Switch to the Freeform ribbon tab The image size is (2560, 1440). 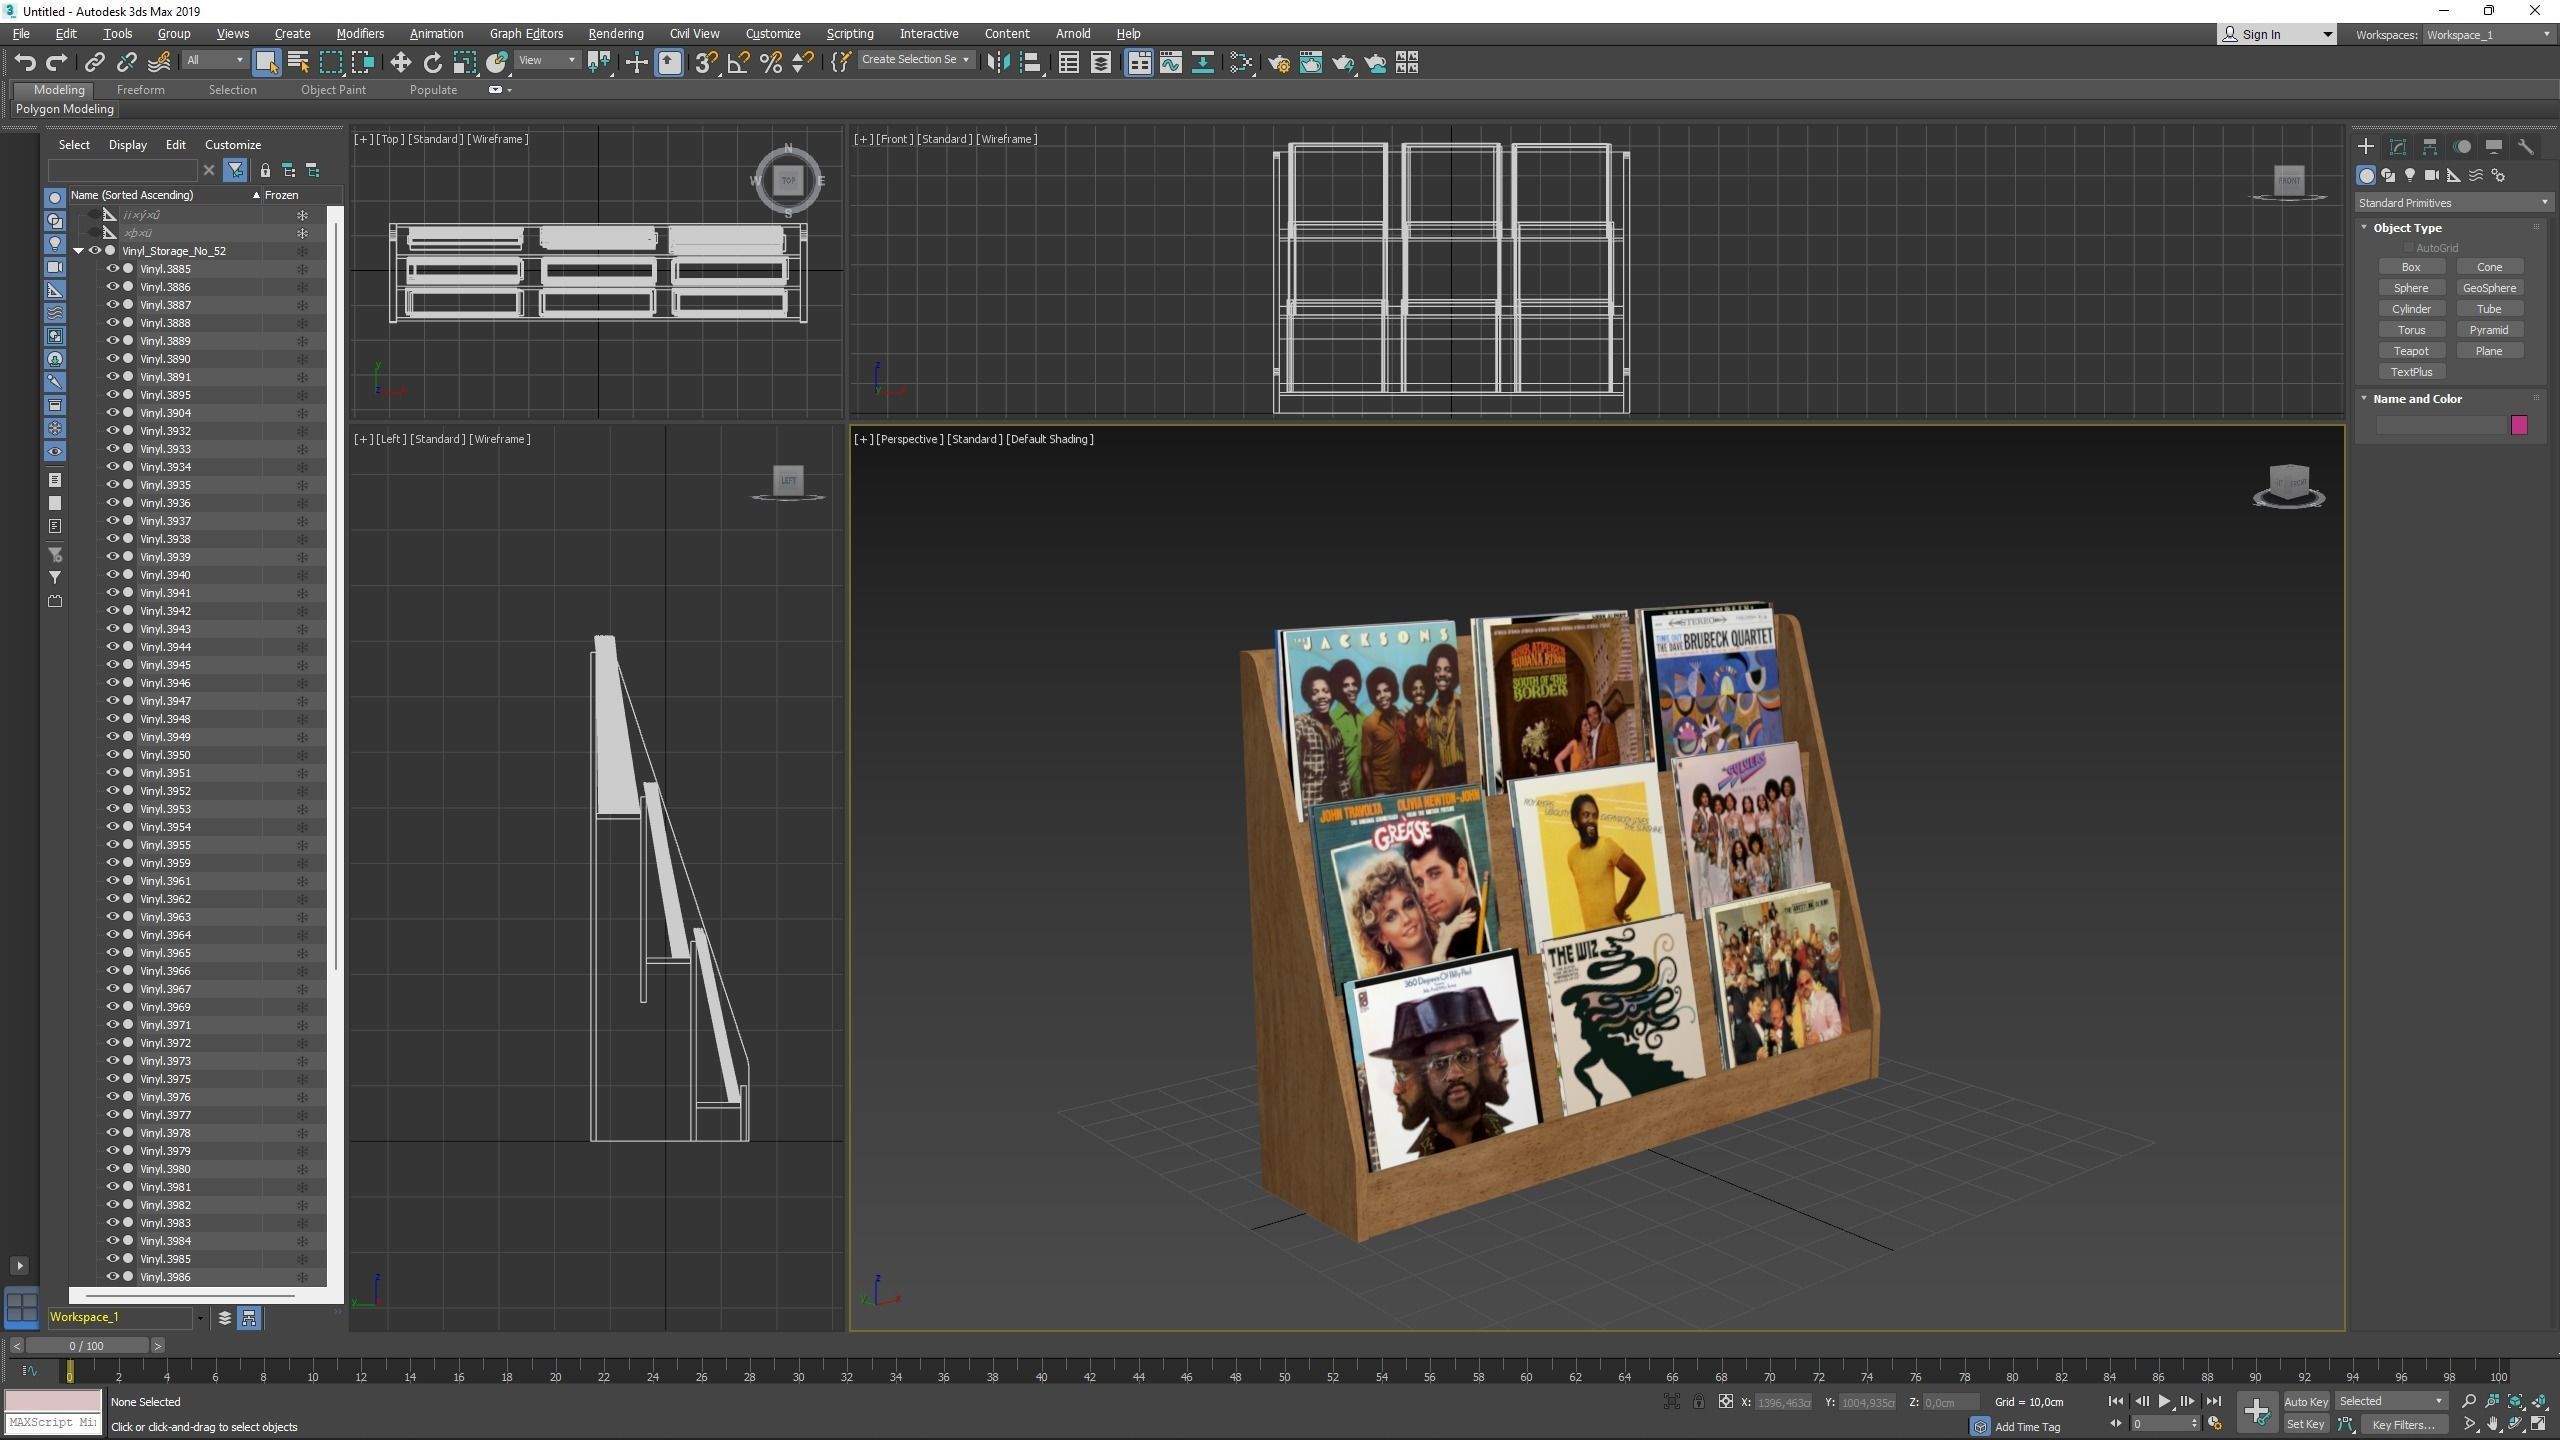coord(140,90)
